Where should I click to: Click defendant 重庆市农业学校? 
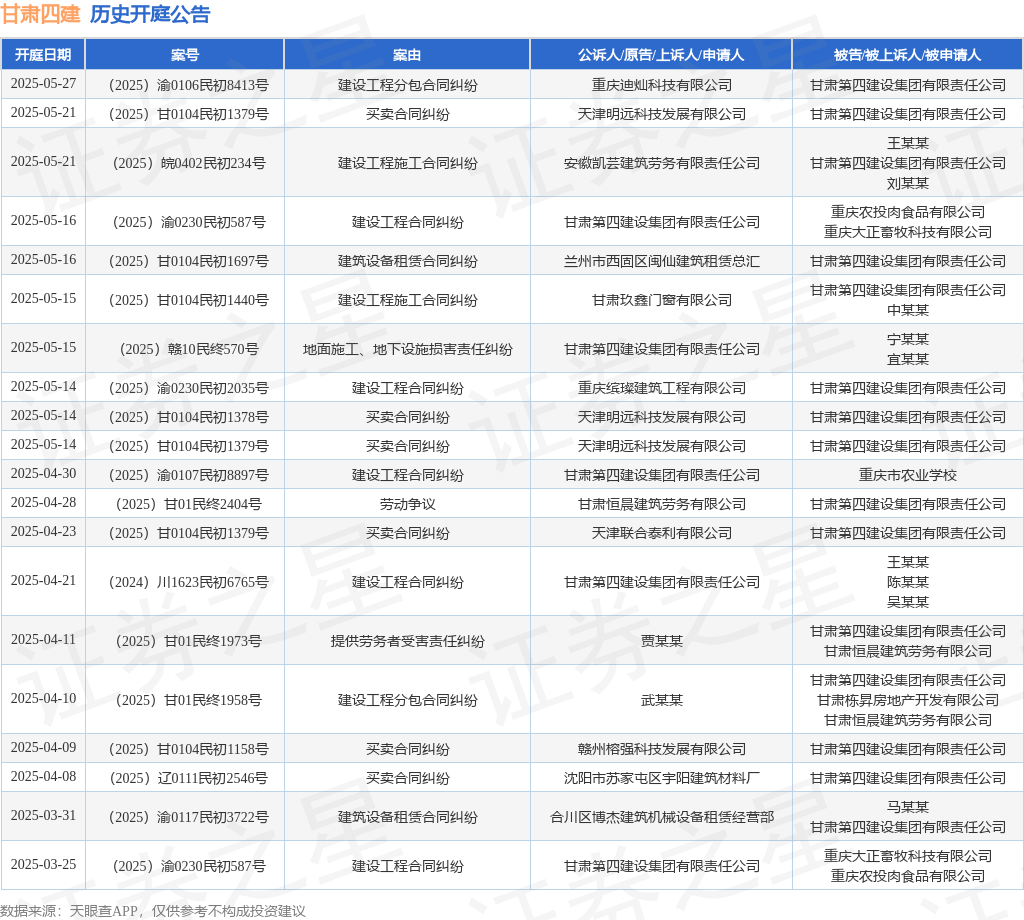(x=908, y=475)
